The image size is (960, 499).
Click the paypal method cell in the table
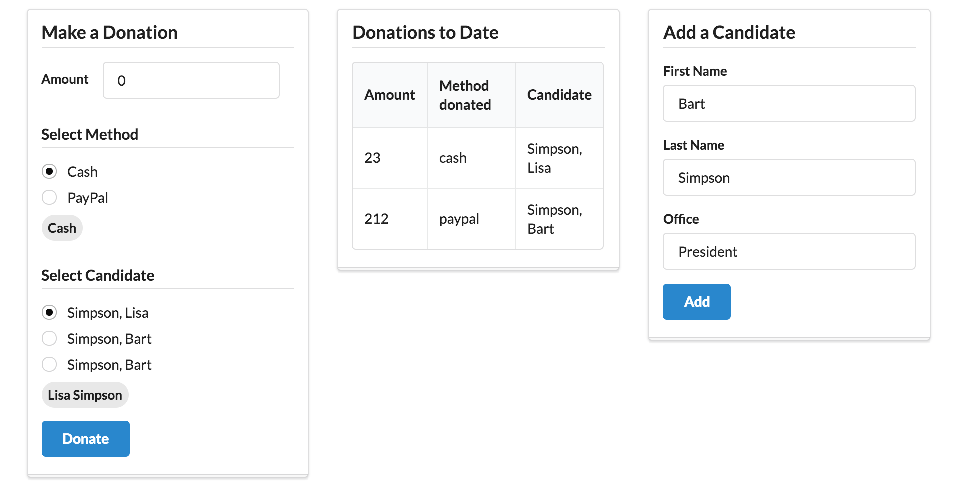point(458,219)
